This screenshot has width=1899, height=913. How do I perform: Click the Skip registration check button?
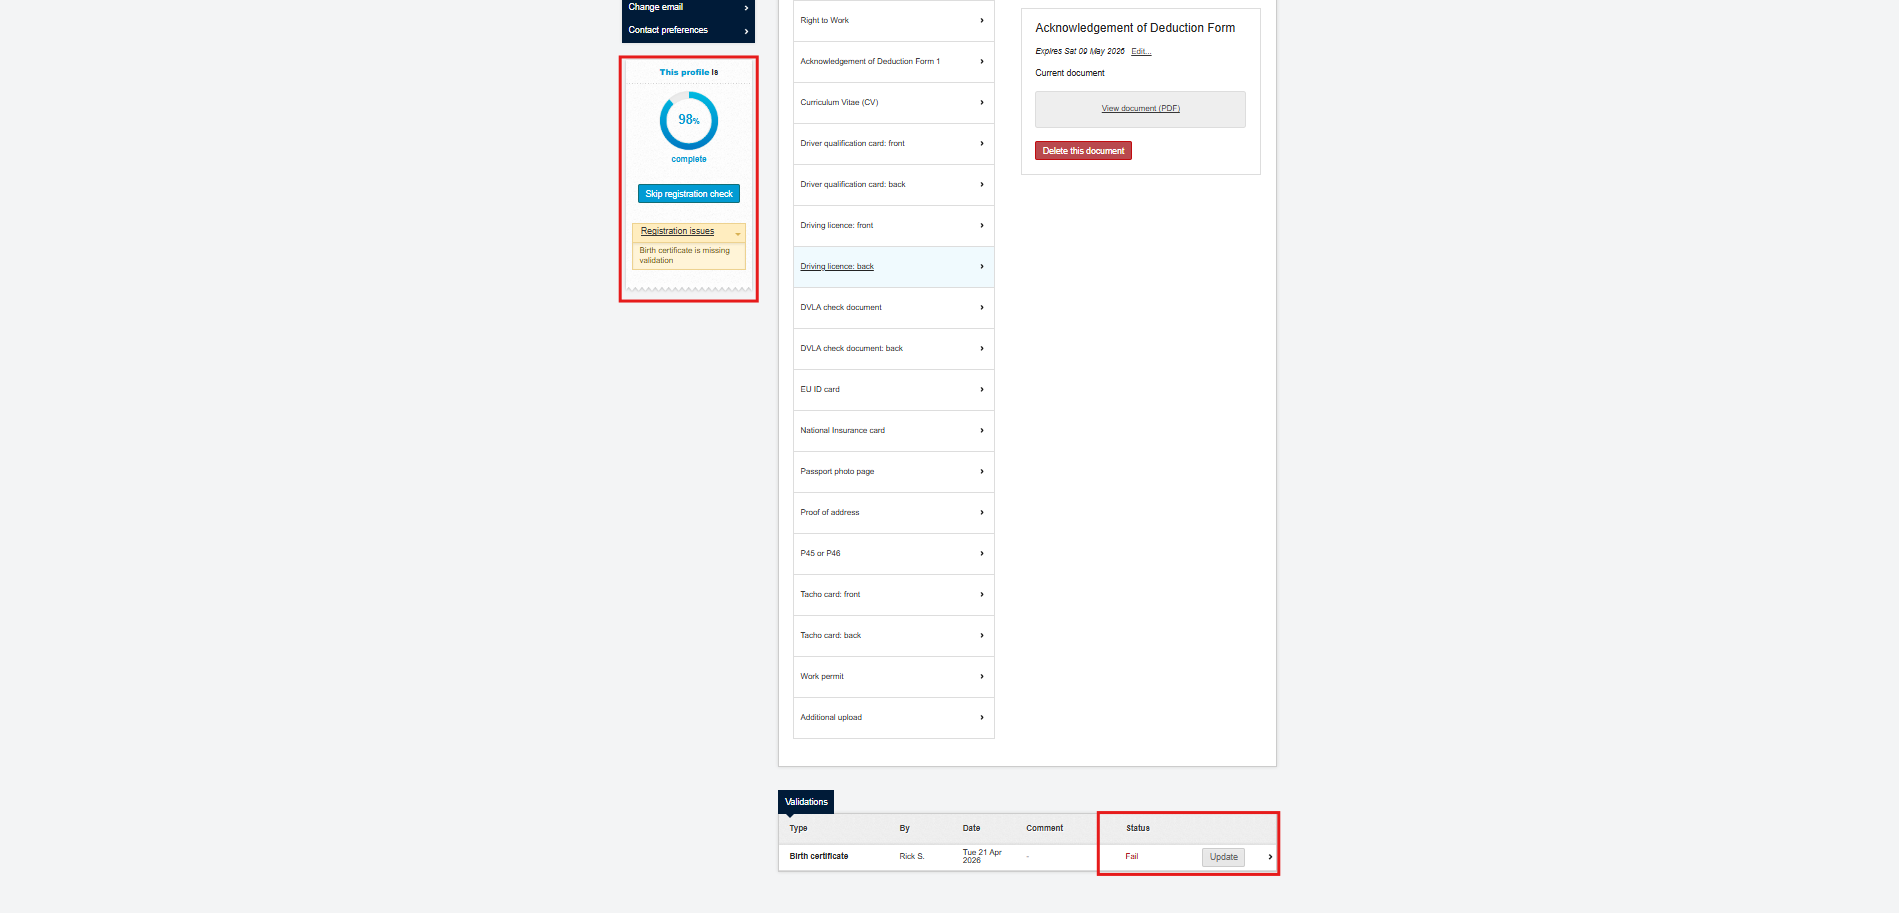688,193
